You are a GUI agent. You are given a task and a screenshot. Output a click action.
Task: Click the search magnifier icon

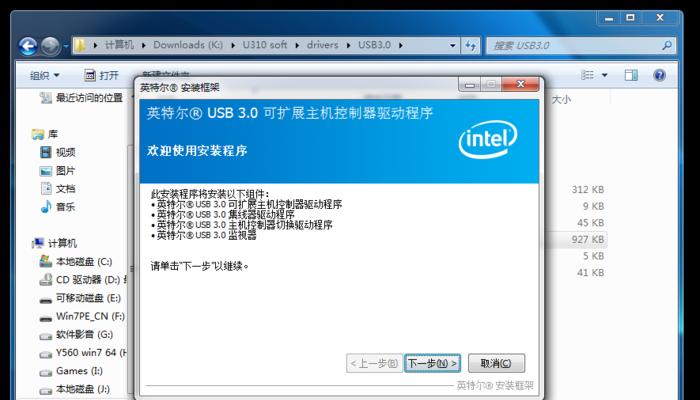[x=667, y=45]
